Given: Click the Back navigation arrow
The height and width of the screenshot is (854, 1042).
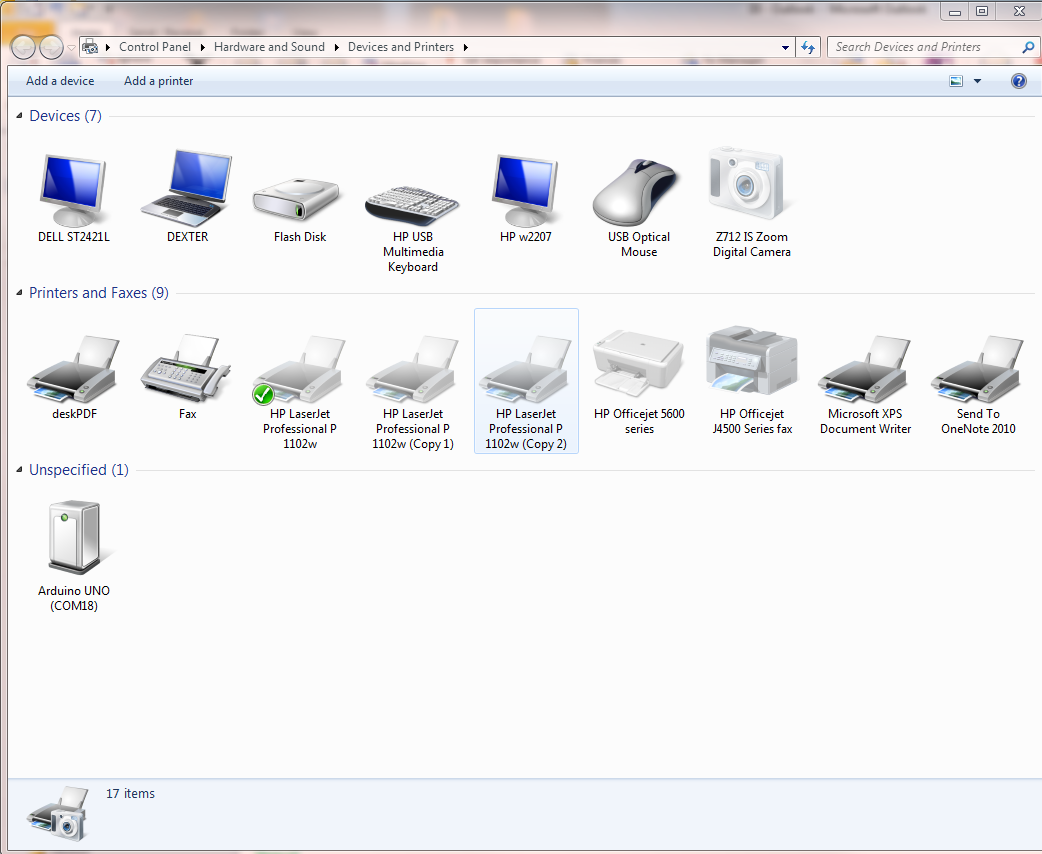Looking at the screenshot, I should [x=23, y=47].
